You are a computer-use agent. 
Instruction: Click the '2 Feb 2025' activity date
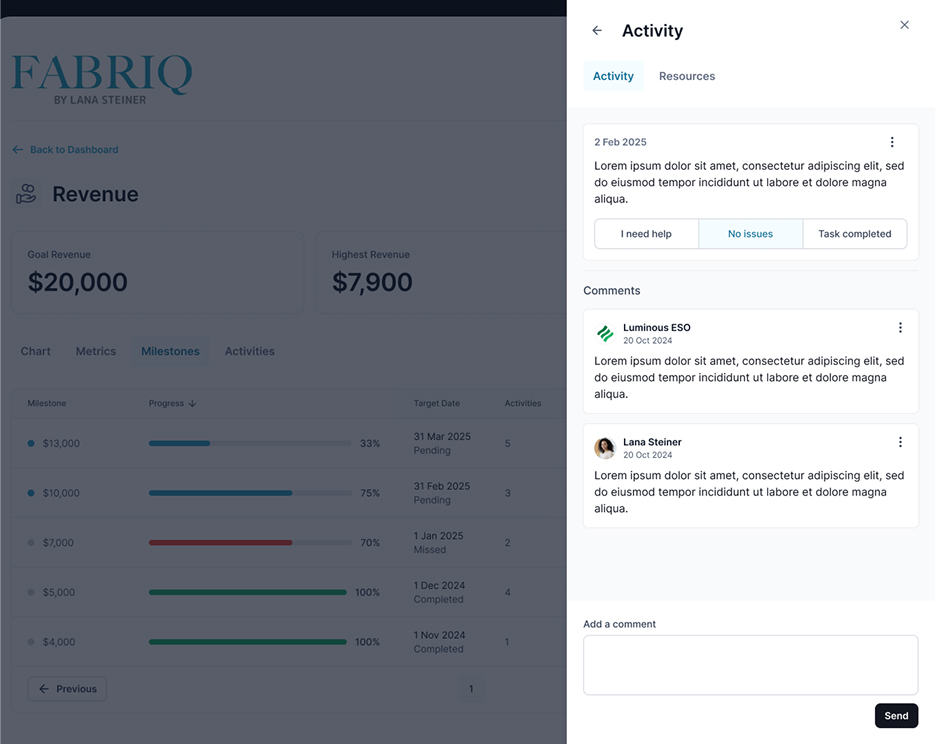pyautogui.click(x=620, y=142)
